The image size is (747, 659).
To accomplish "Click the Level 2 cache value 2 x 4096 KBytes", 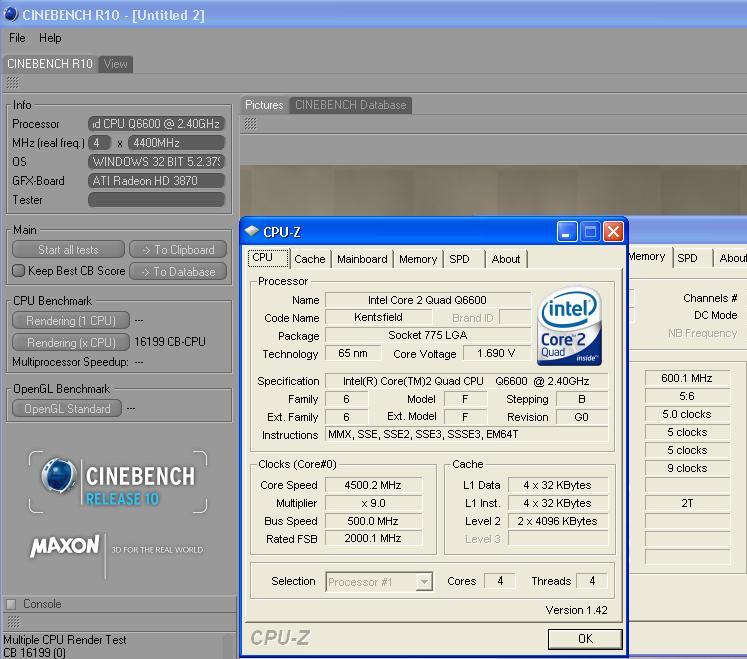I will click(557, 521).
